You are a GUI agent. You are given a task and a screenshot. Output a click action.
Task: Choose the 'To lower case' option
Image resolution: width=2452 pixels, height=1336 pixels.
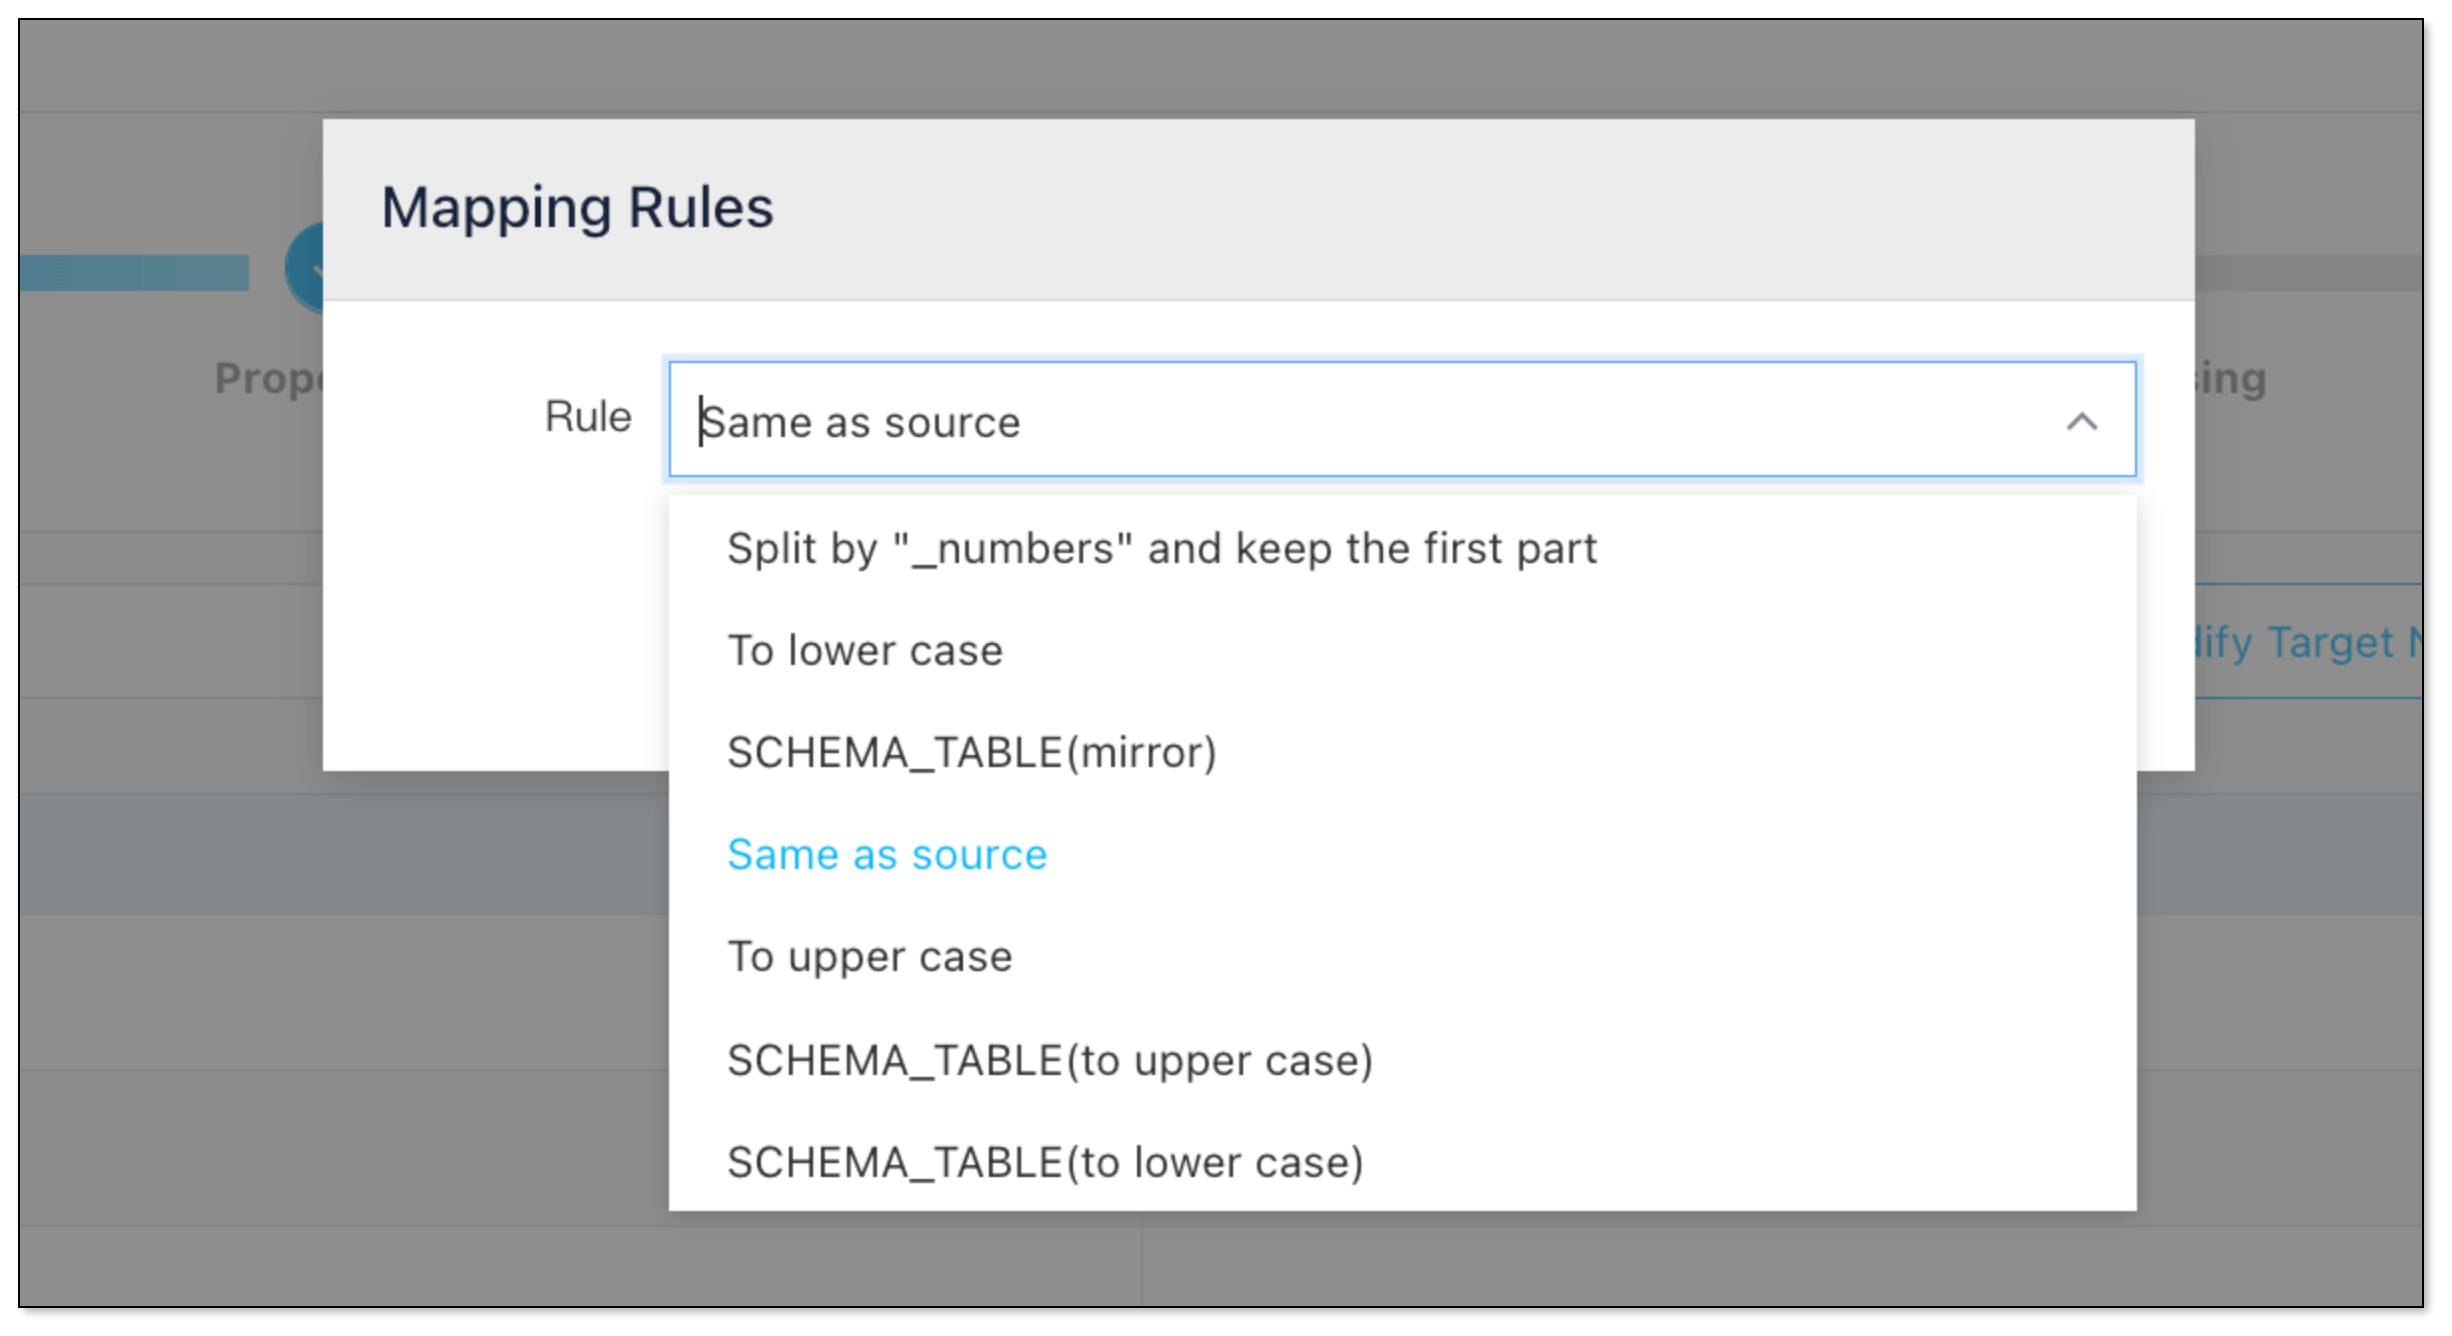tap(864, 651)
